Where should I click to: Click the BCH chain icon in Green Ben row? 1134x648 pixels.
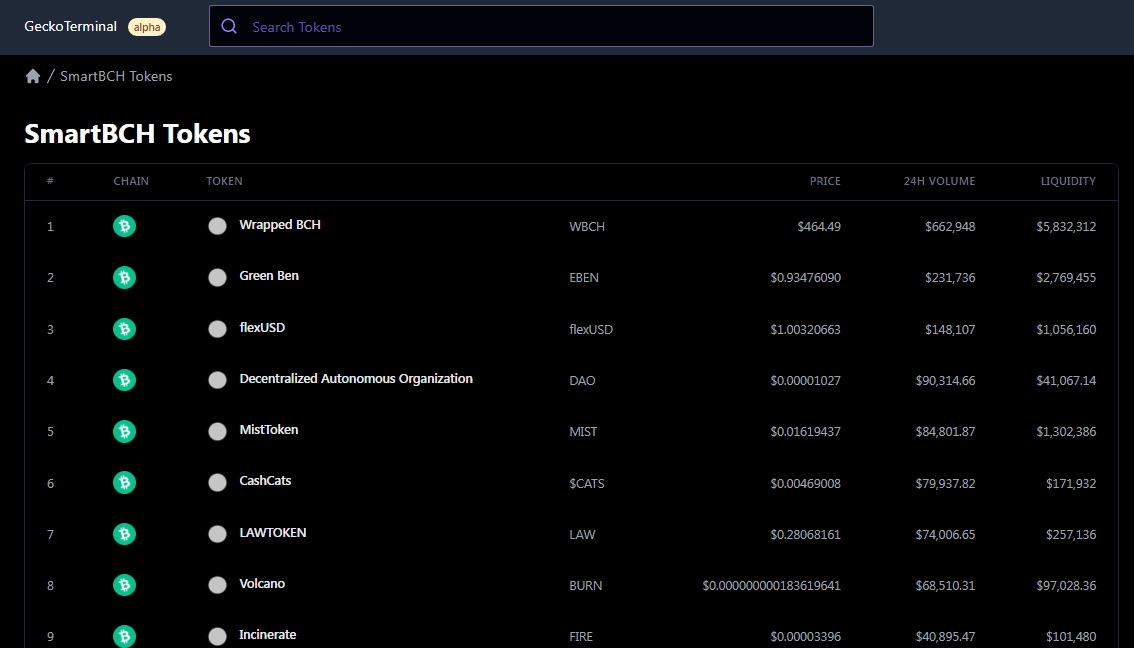click(x=124, y=278)
